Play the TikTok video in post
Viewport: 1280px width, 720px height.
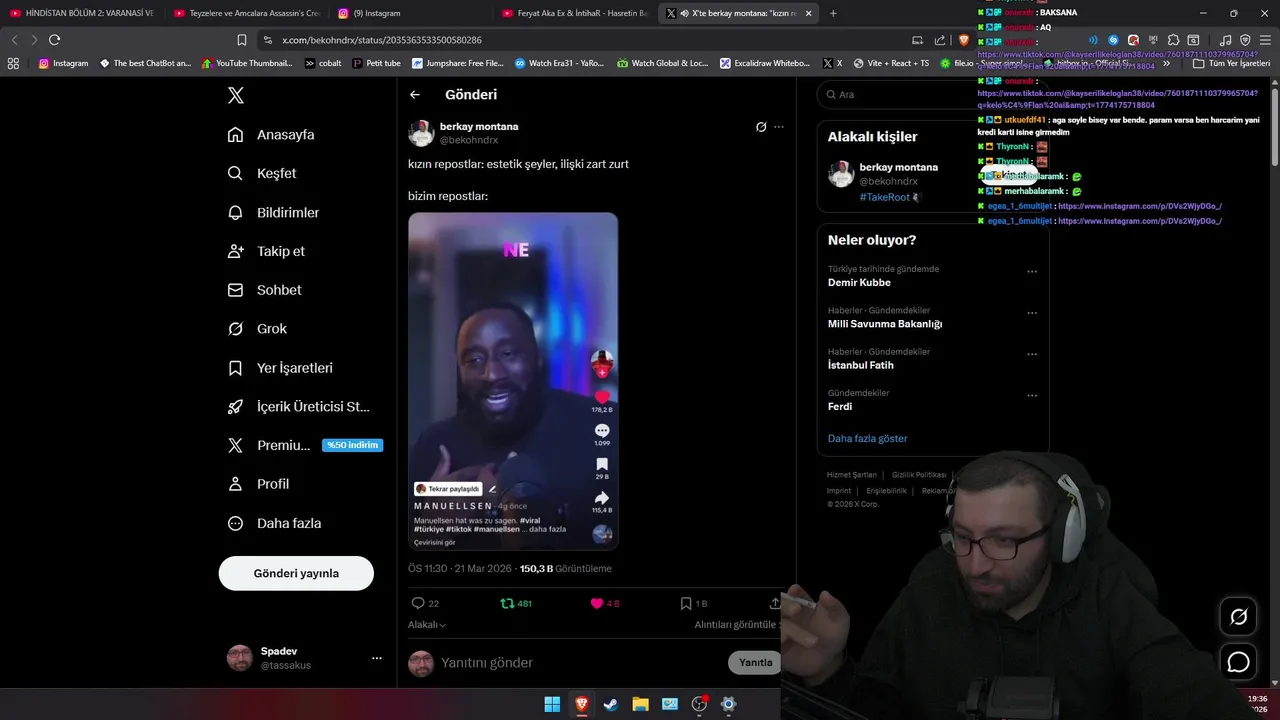(513, 381)
